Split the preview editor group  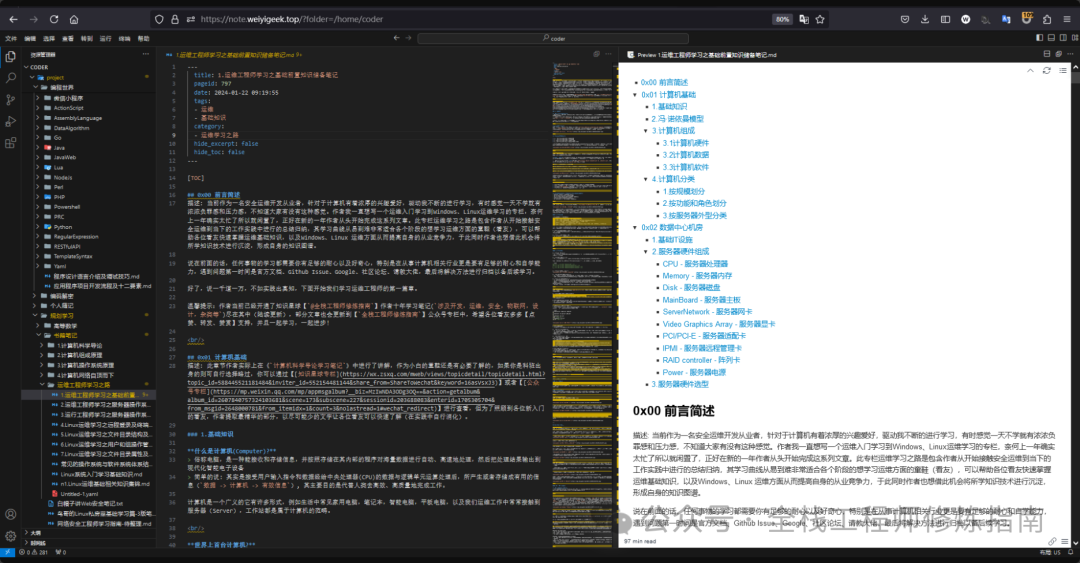(1047, 54)
